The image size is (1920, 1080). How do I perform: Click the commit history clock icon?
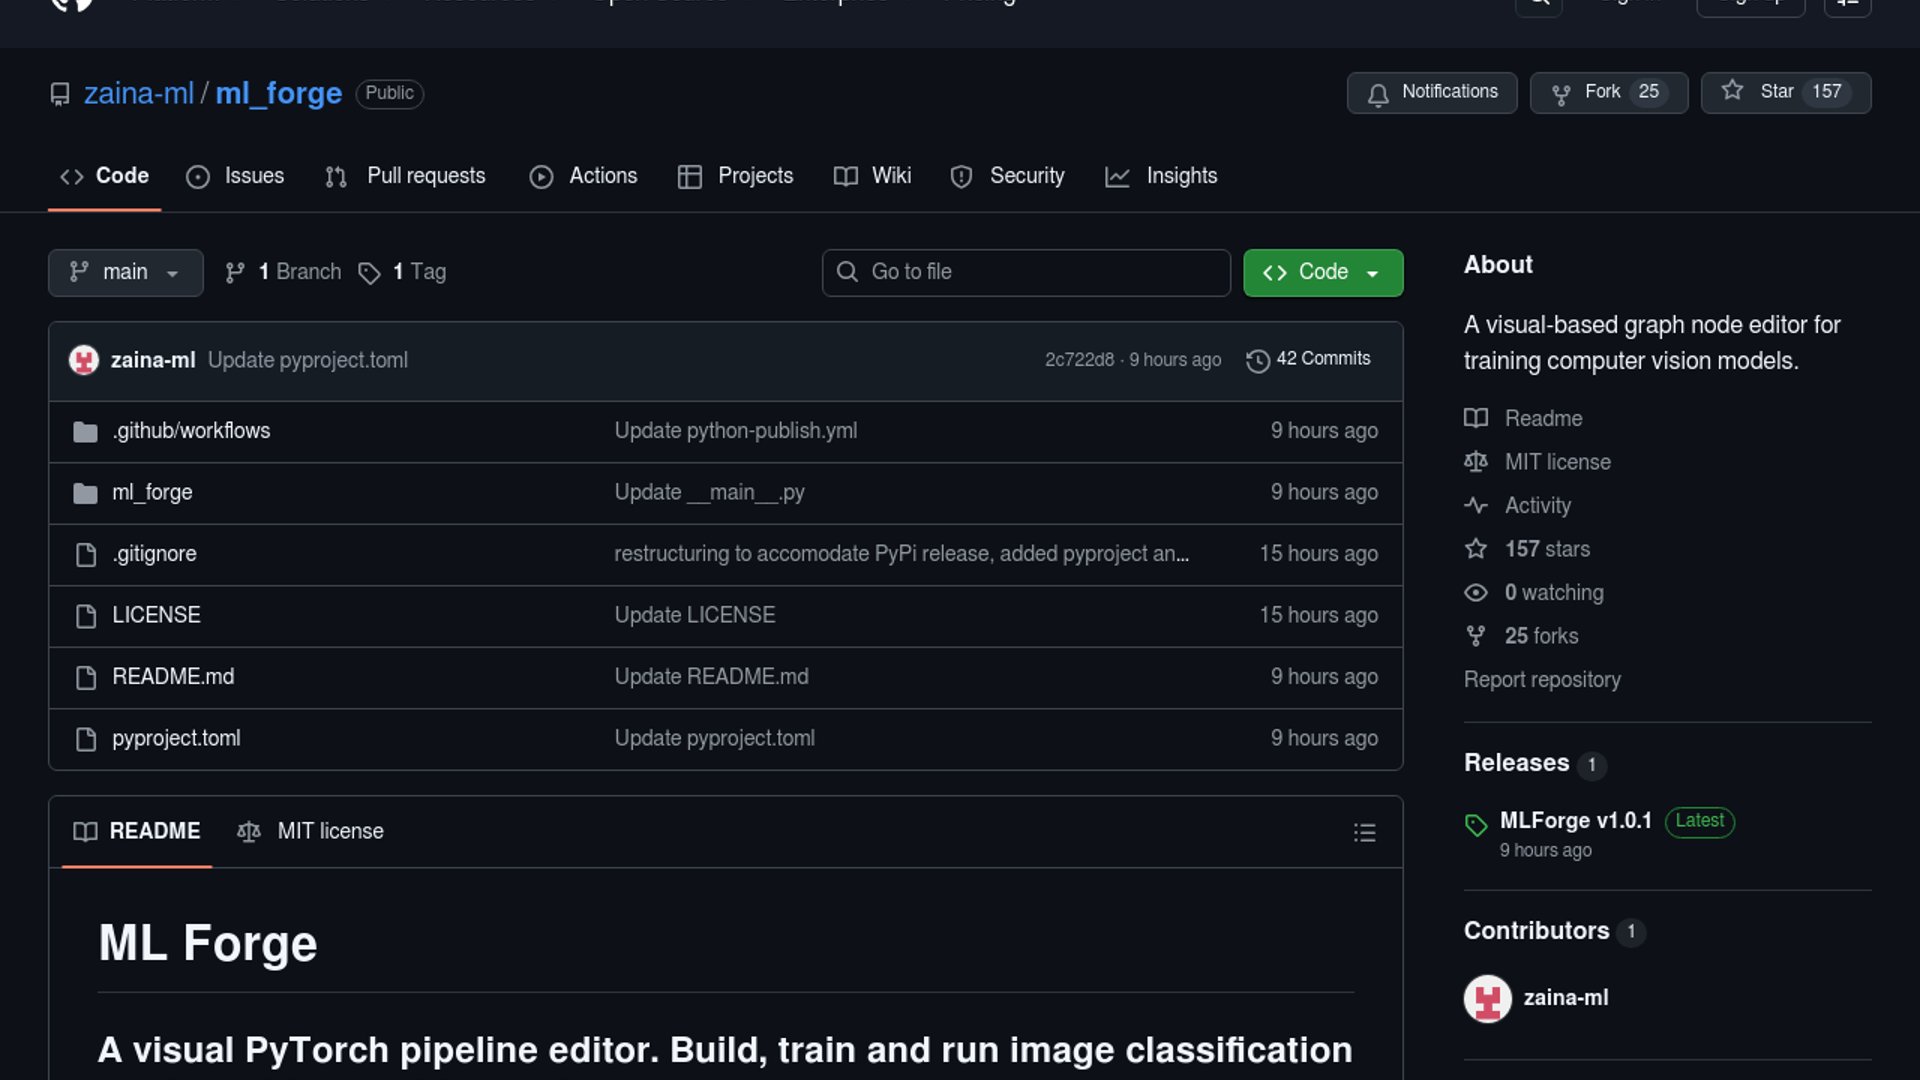coord(1257,360)
